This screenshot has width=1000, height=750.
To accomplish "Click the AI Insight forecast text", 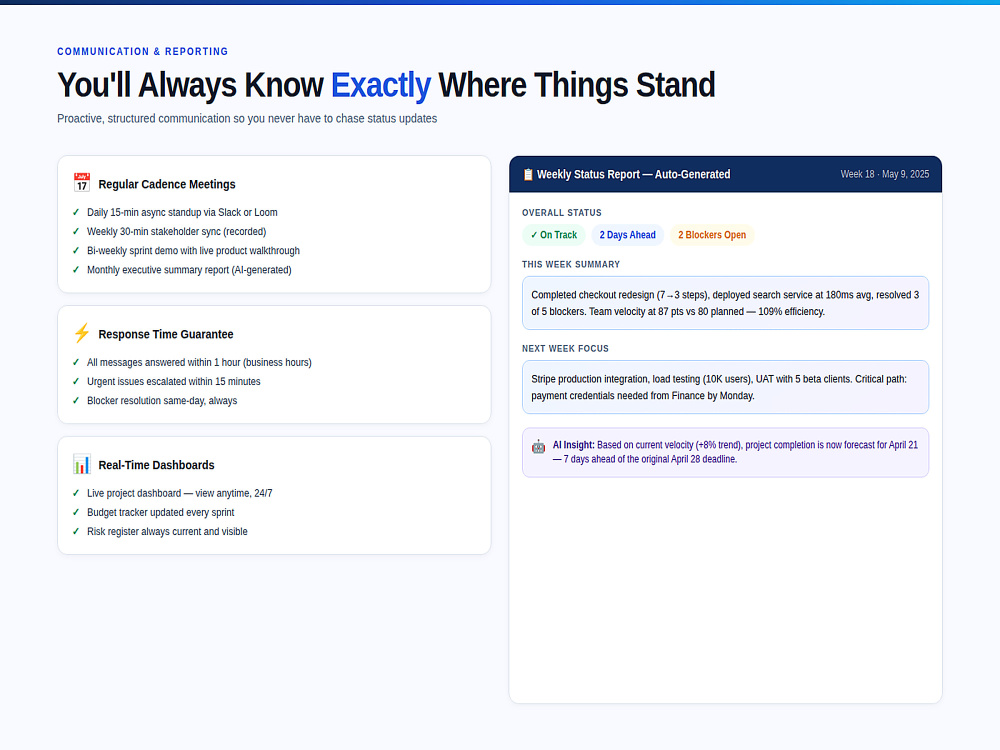I will [x=735, y=452].
